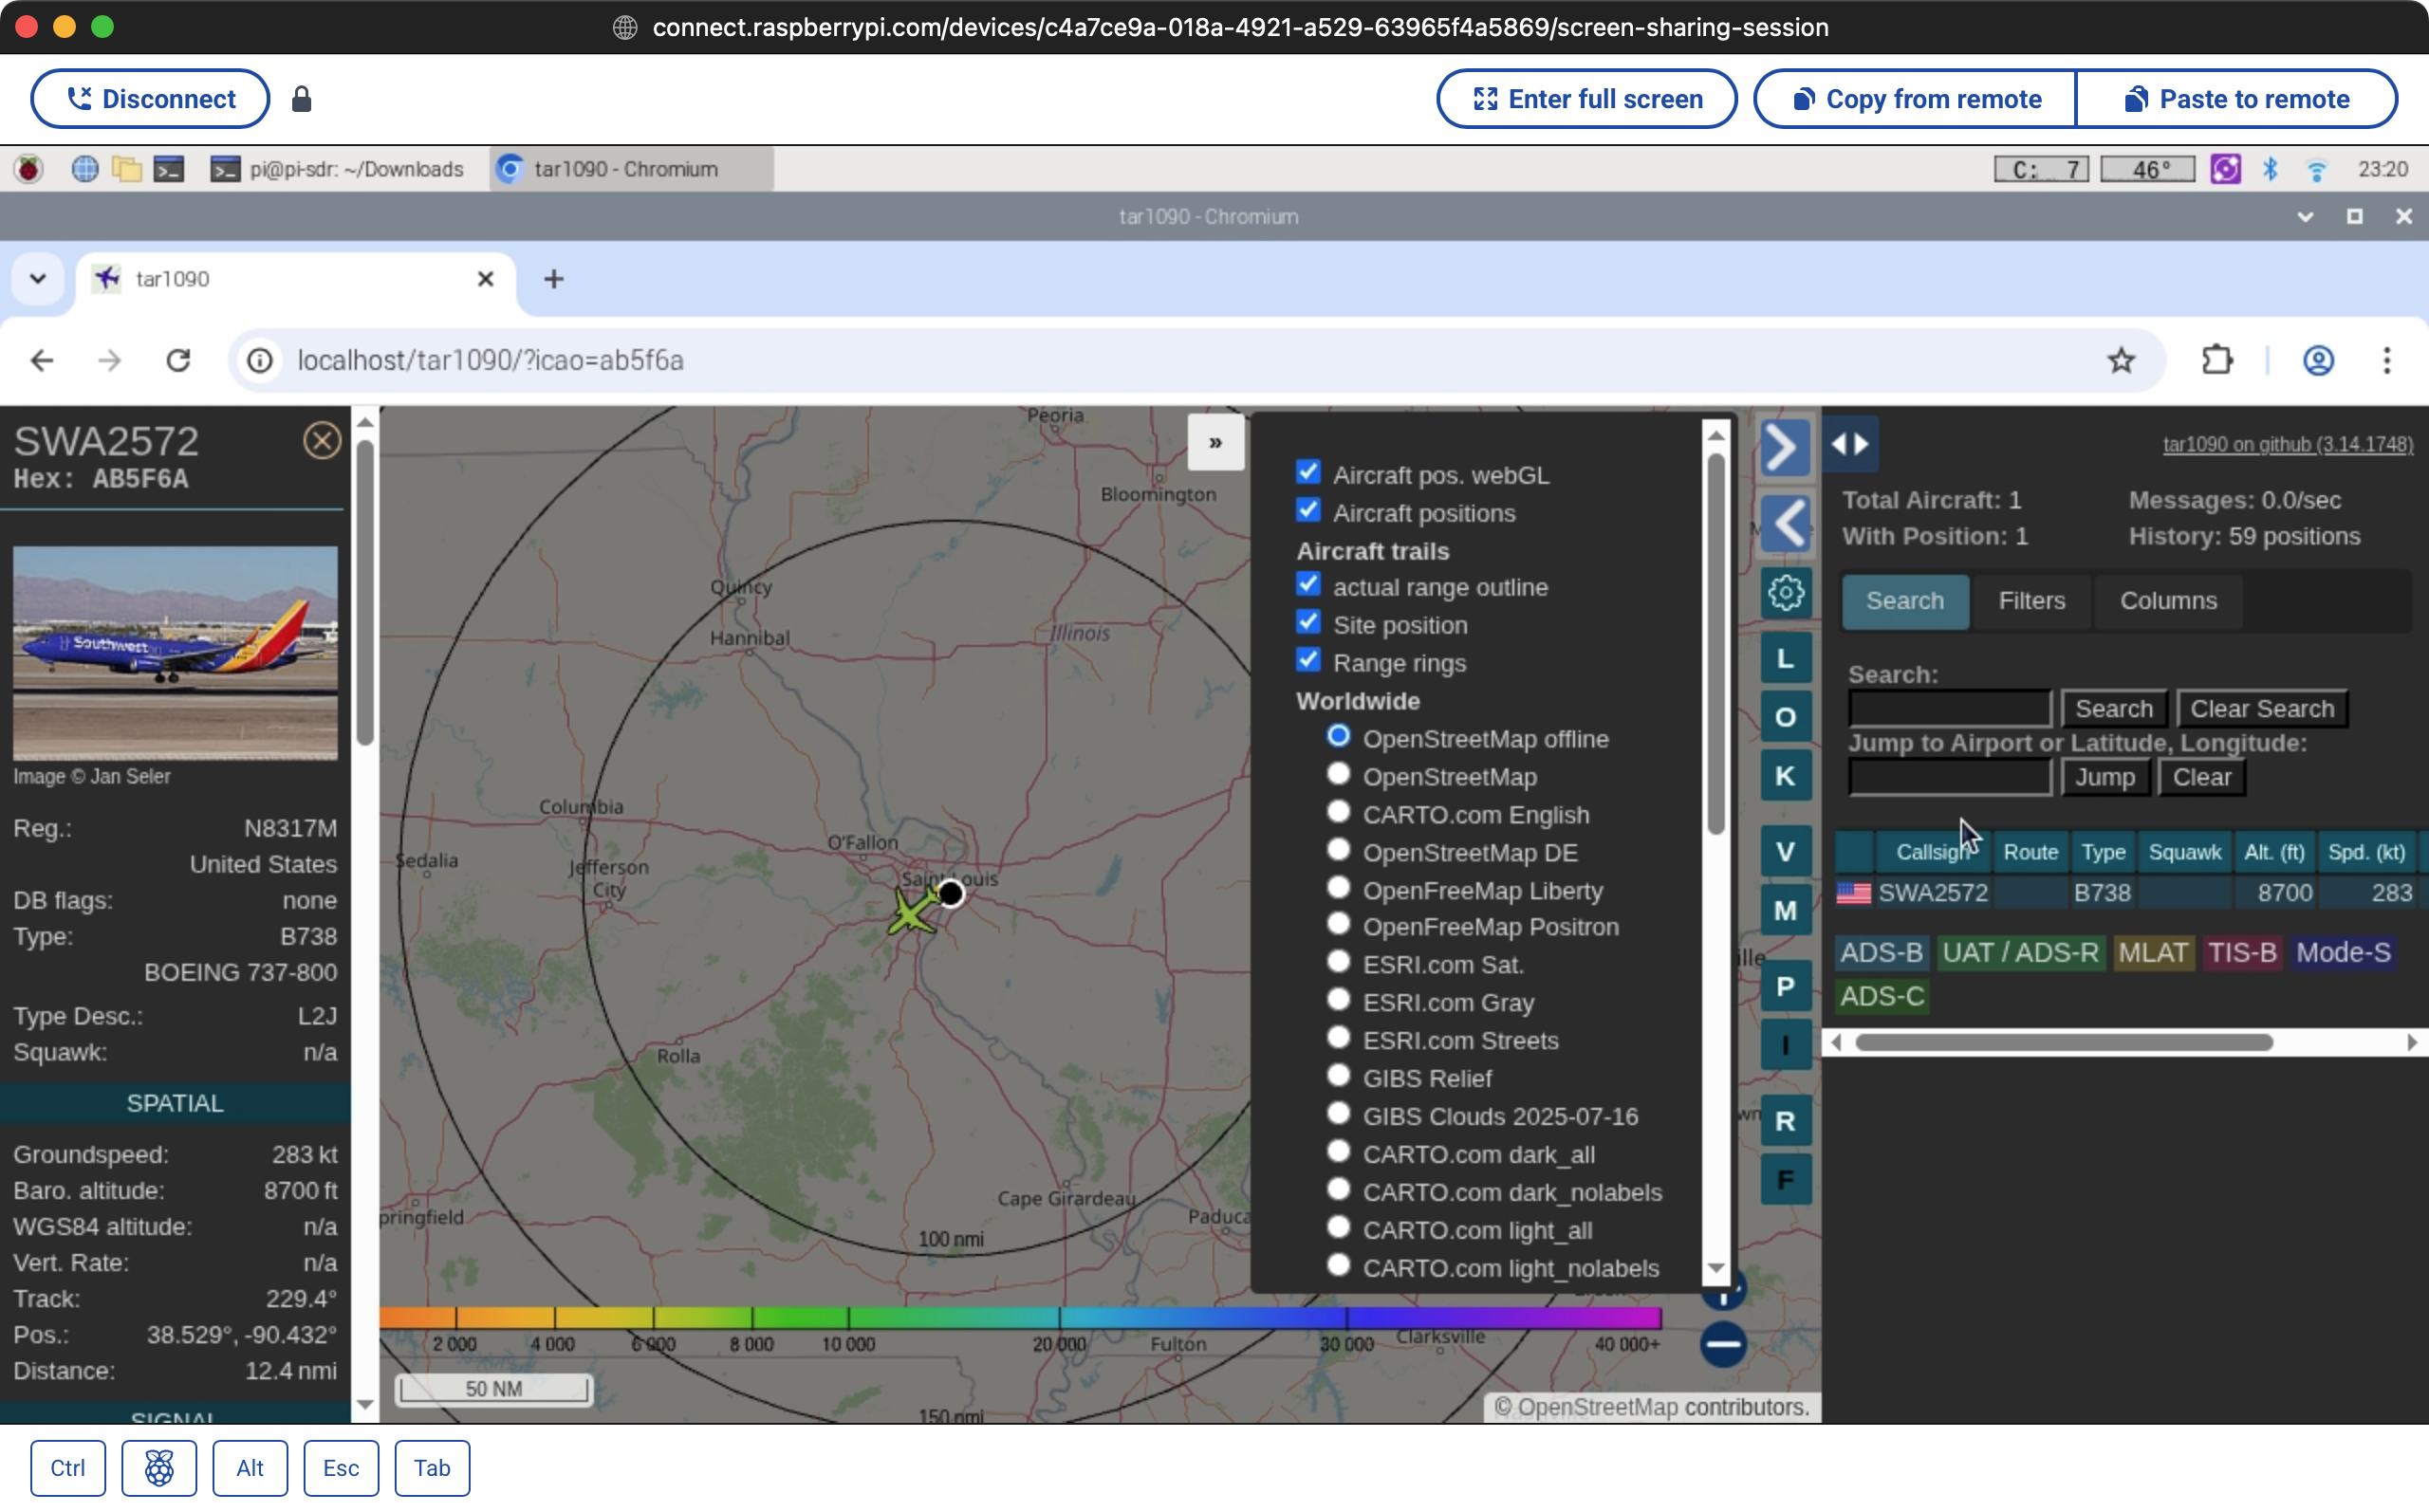The image size is (2429, 1512).
Task: Click the aircraft table scroll right arrow
Action: click(x=2412, y=1043)
